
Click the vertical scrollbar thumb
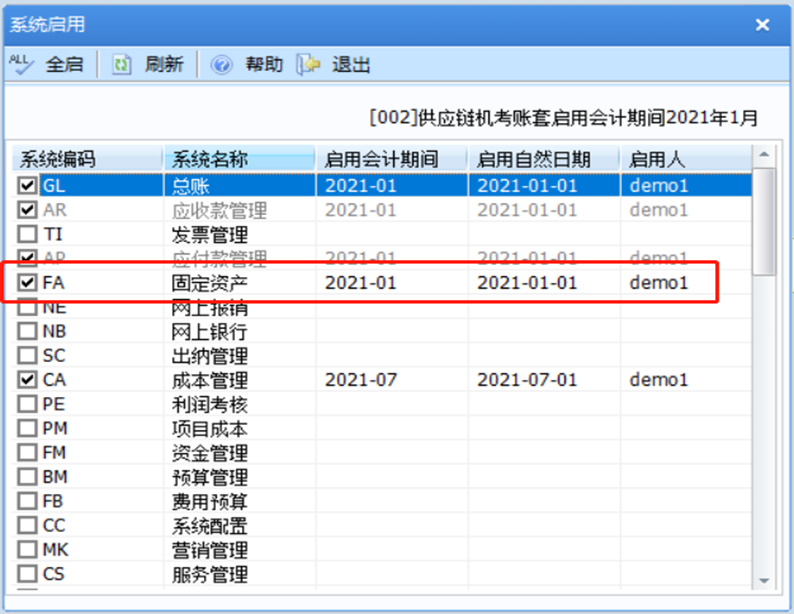764,222
